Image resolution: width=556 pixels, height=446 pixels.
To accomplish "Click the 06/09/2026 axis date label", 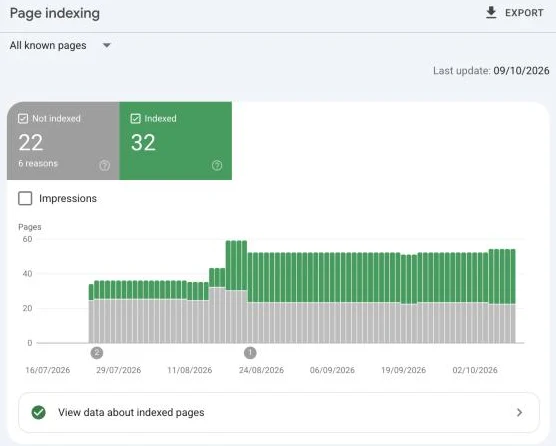I will point(332,370).
